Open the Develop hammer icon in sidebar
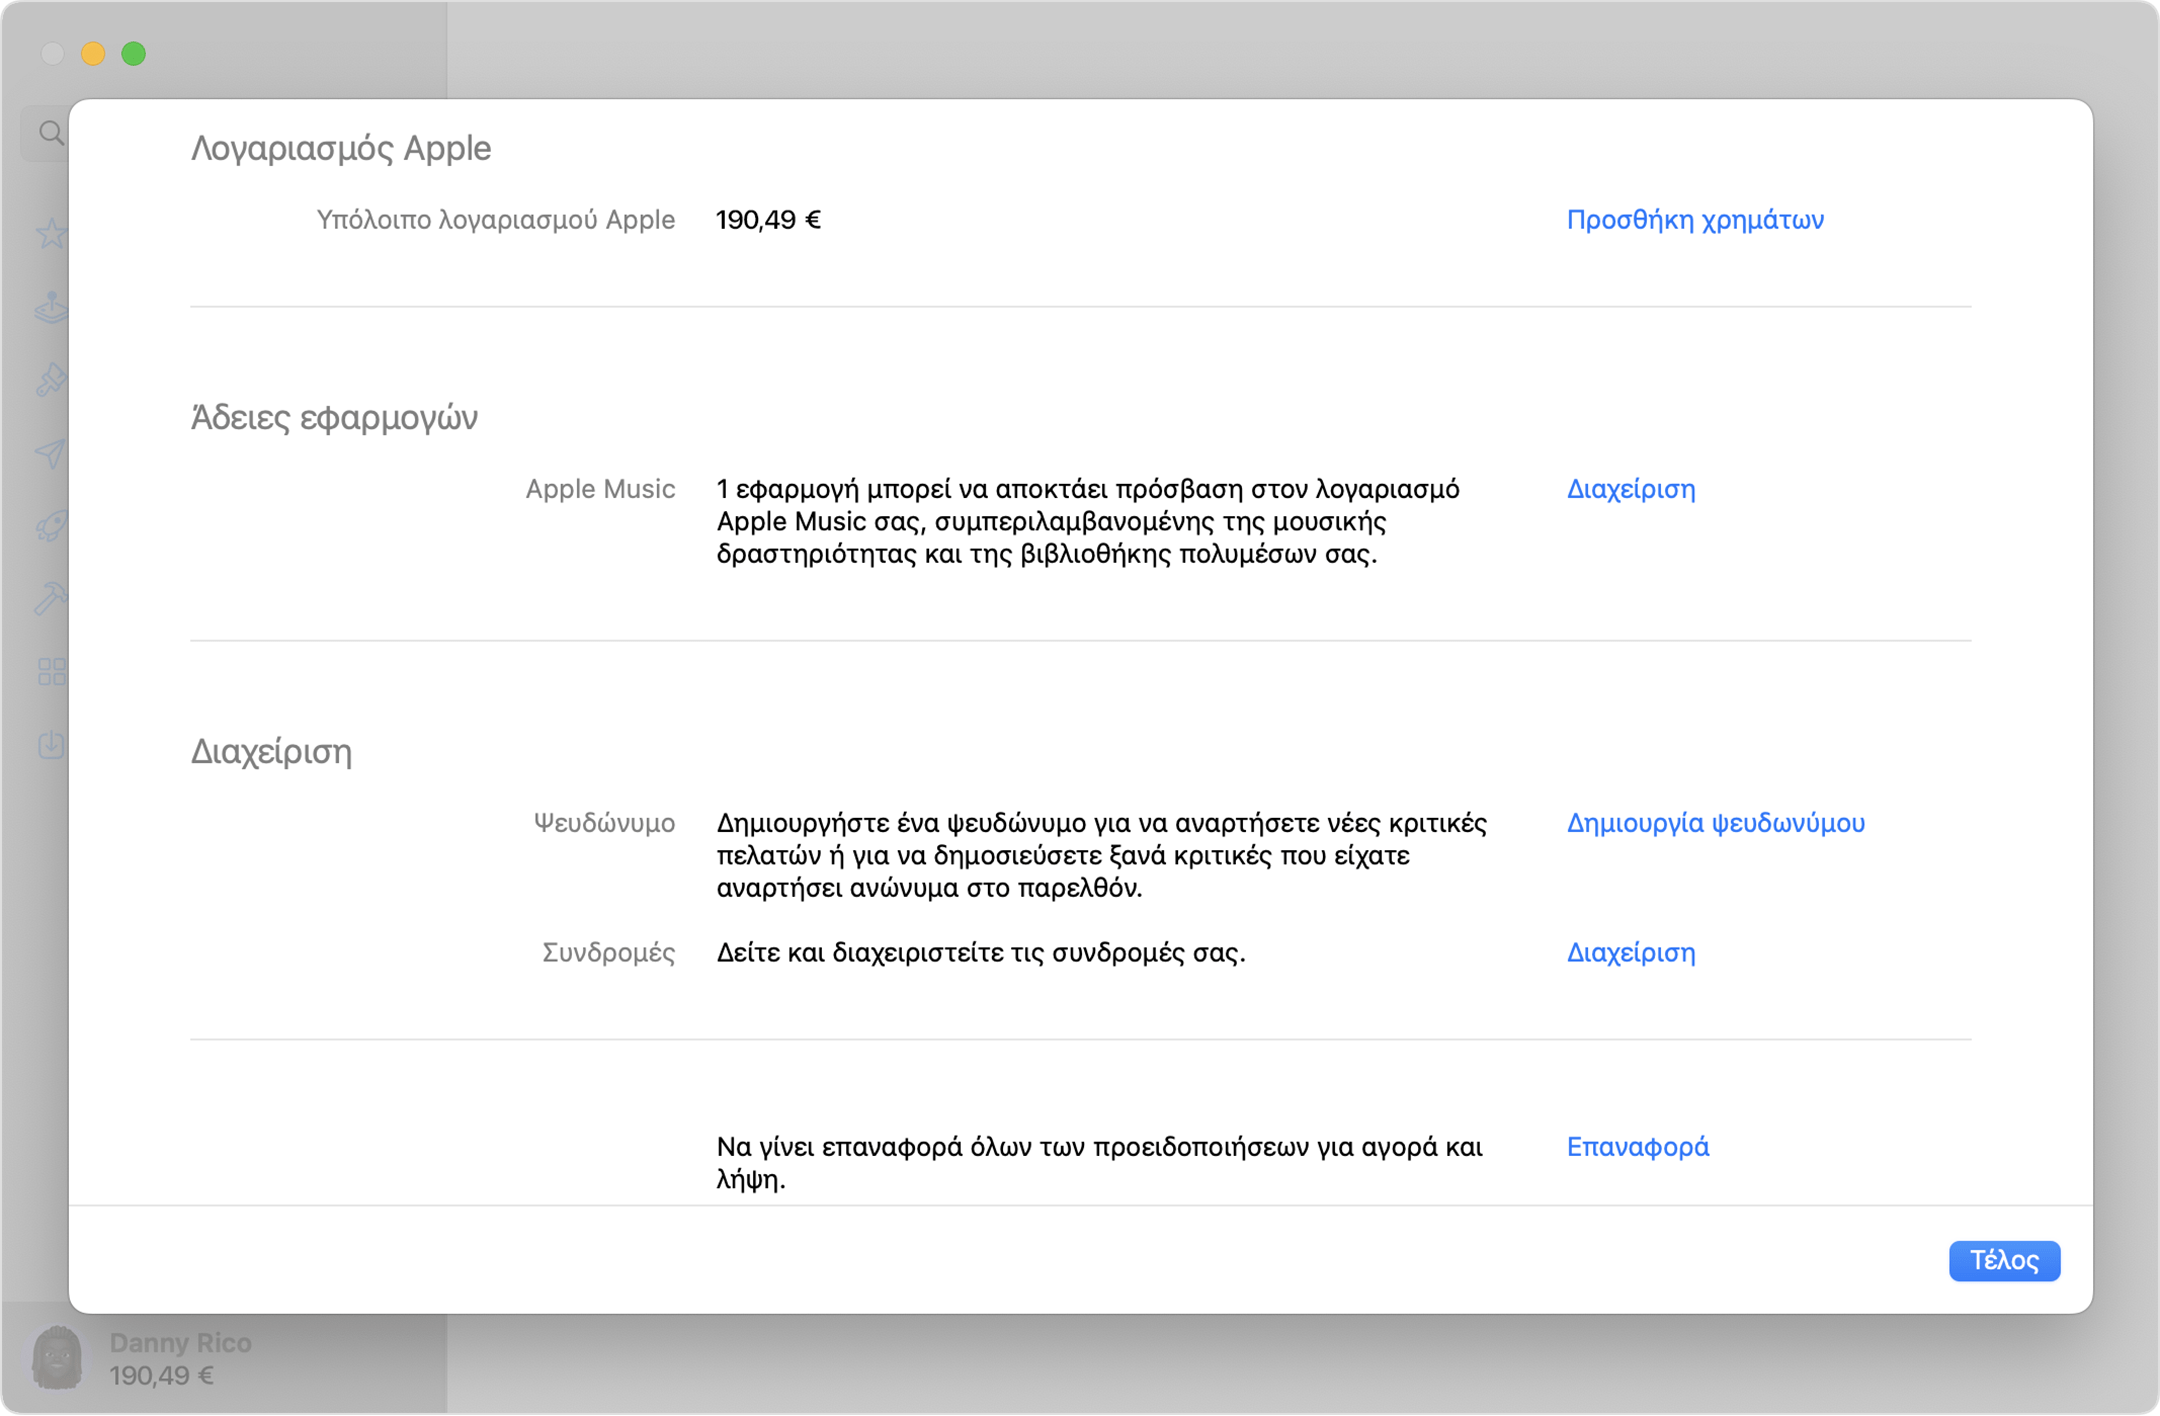The height and width of the screenshot is (1416, 2160). pyautogui.click(x=51, y=598)
